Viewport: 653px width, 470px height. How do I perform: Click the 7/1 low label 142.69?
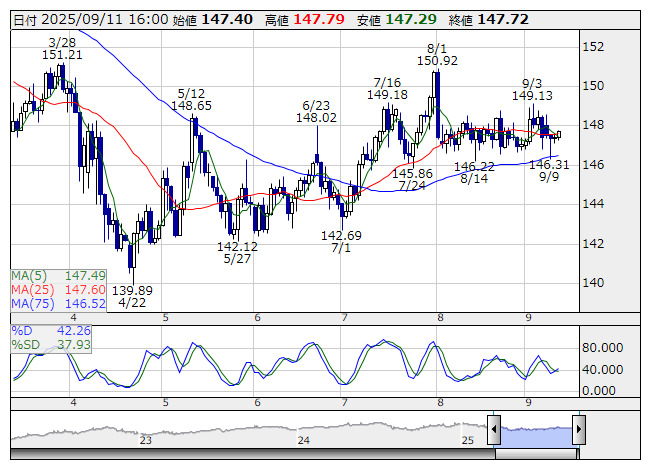341,235
